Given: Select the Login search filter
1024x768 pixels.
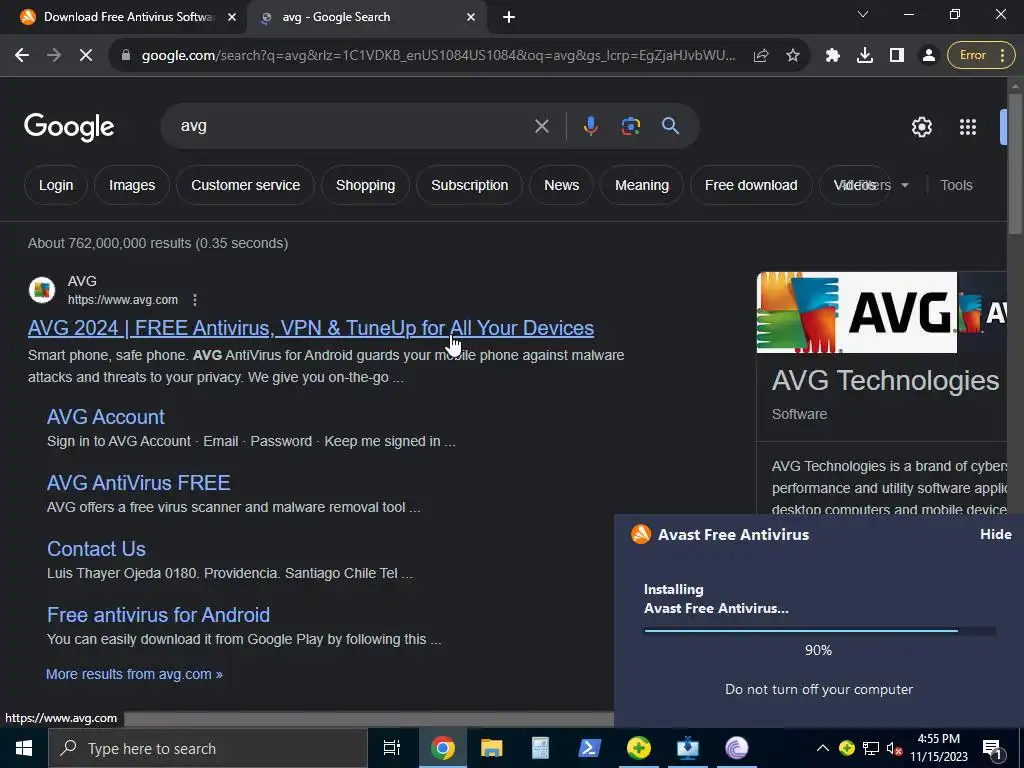Looking at the screenshot, I should tap(56, 185).
